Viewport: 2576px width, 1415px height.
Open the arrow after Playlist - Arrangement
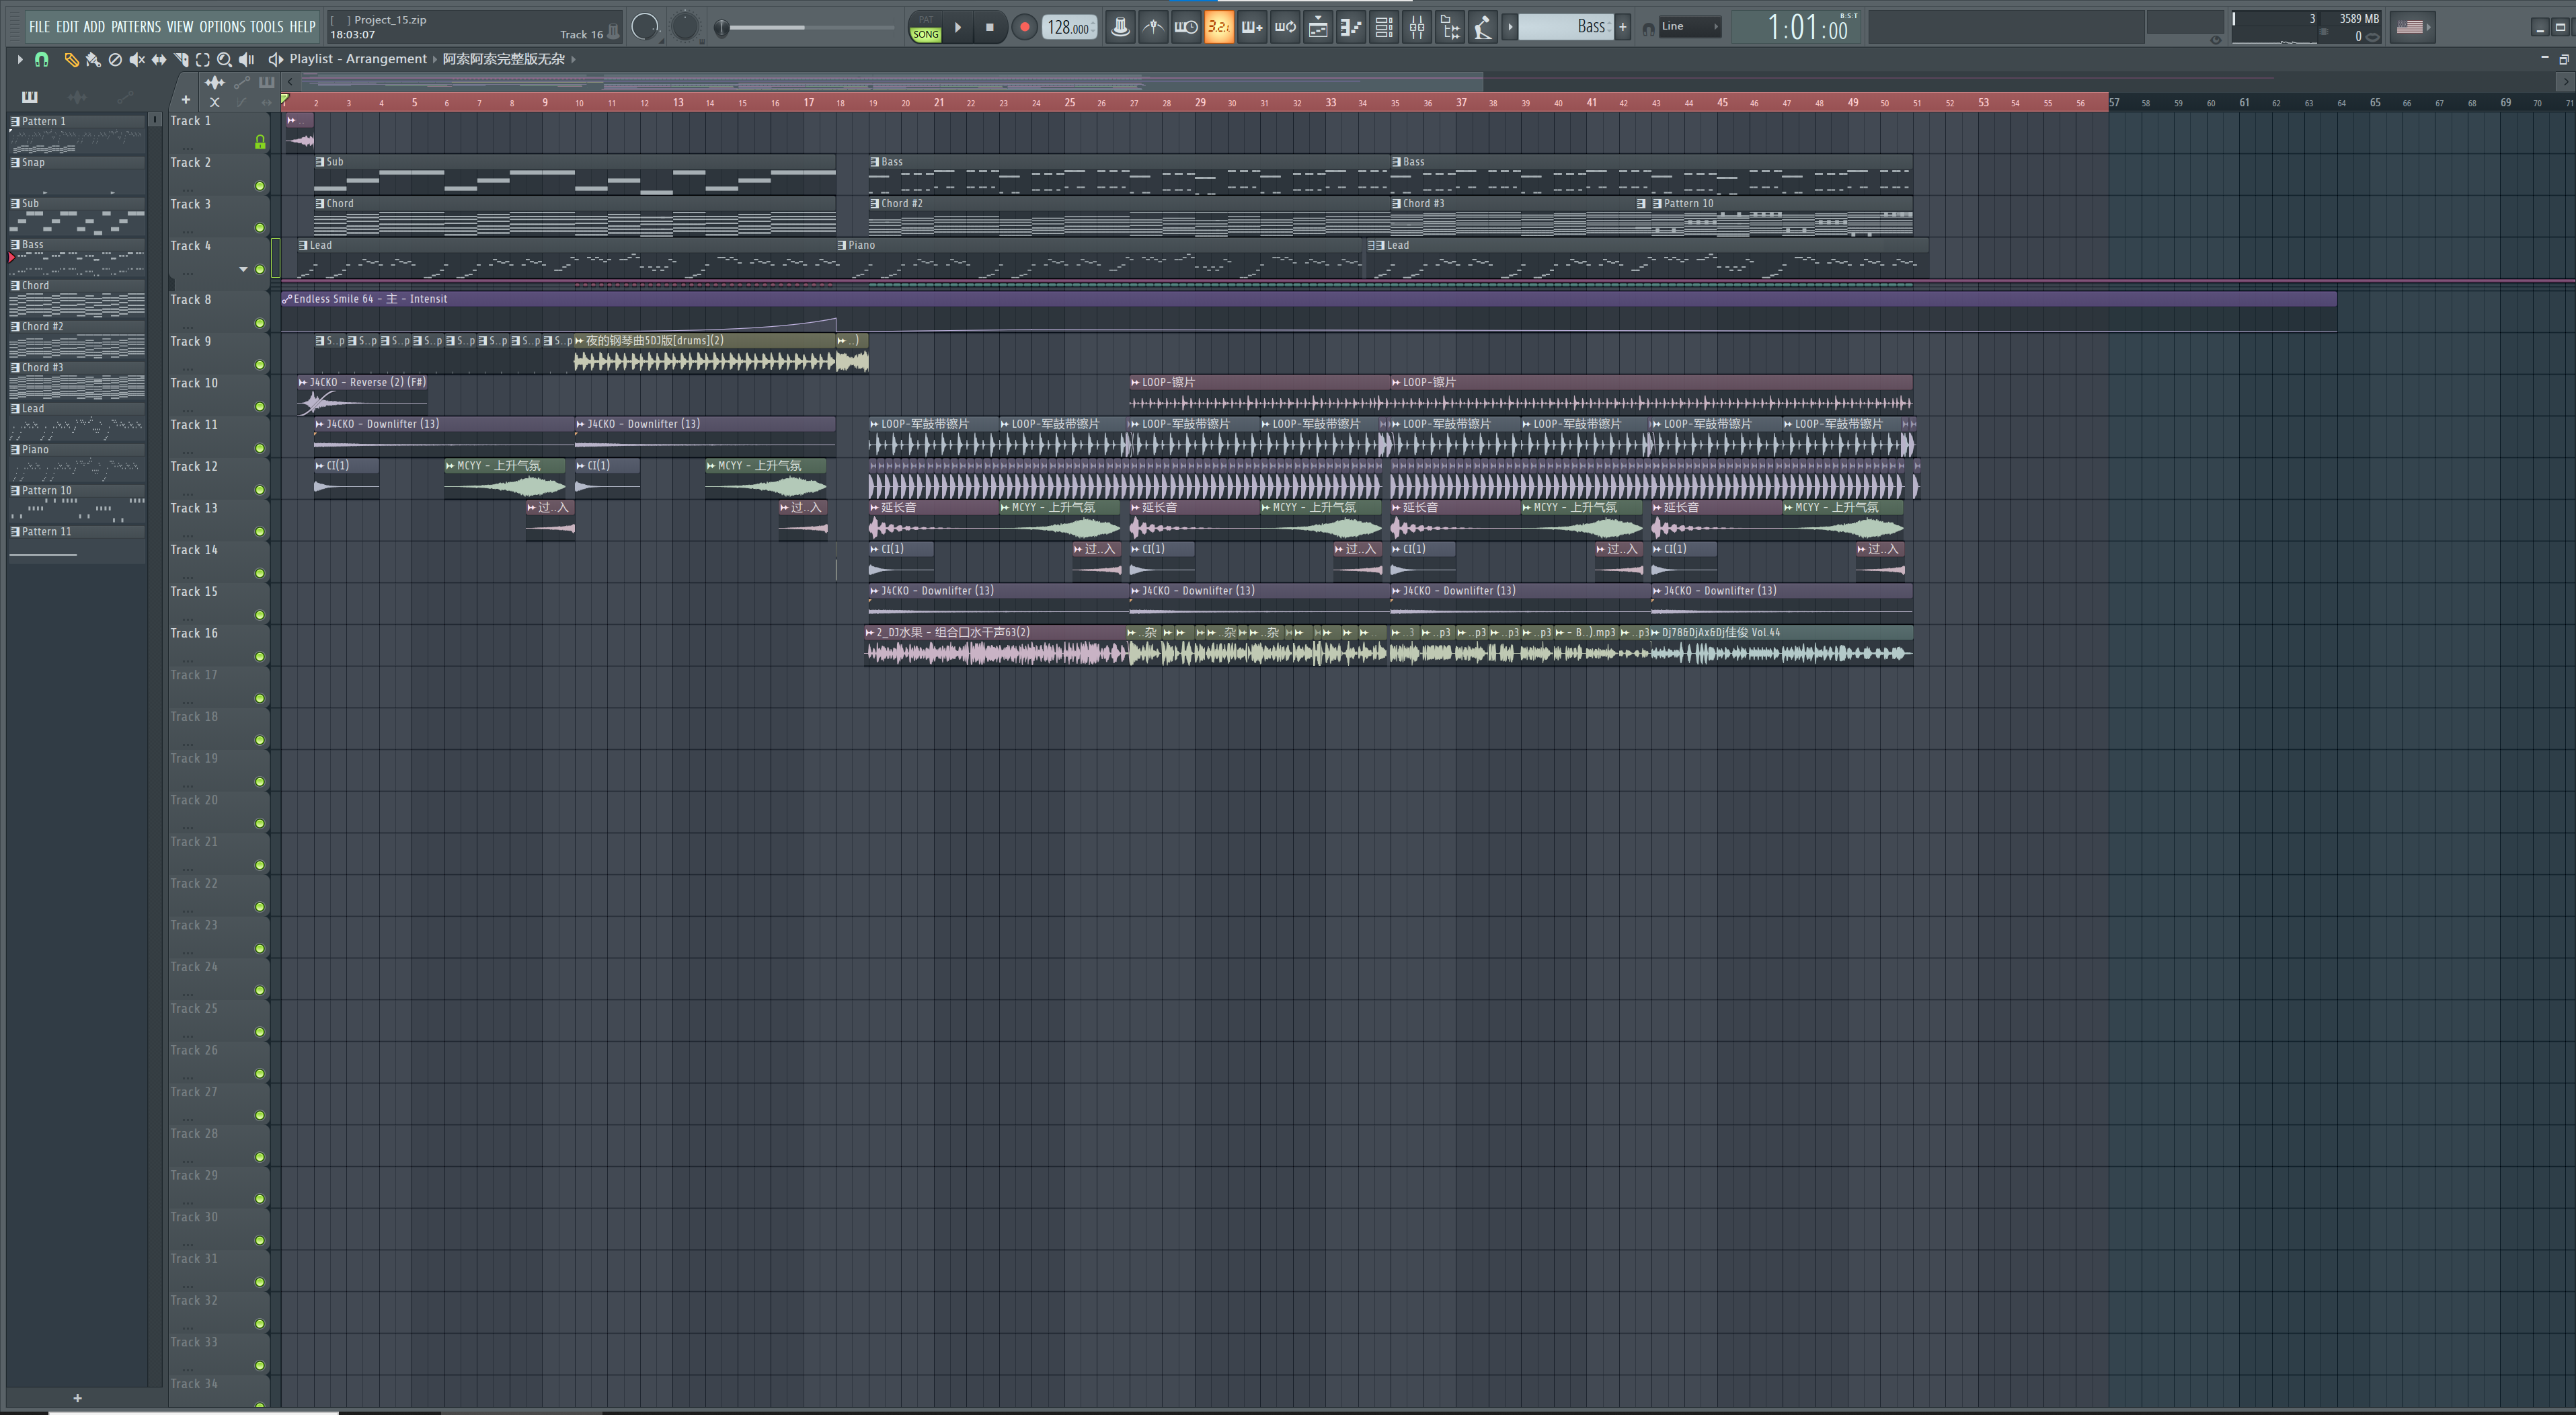(x=435, y=59)
